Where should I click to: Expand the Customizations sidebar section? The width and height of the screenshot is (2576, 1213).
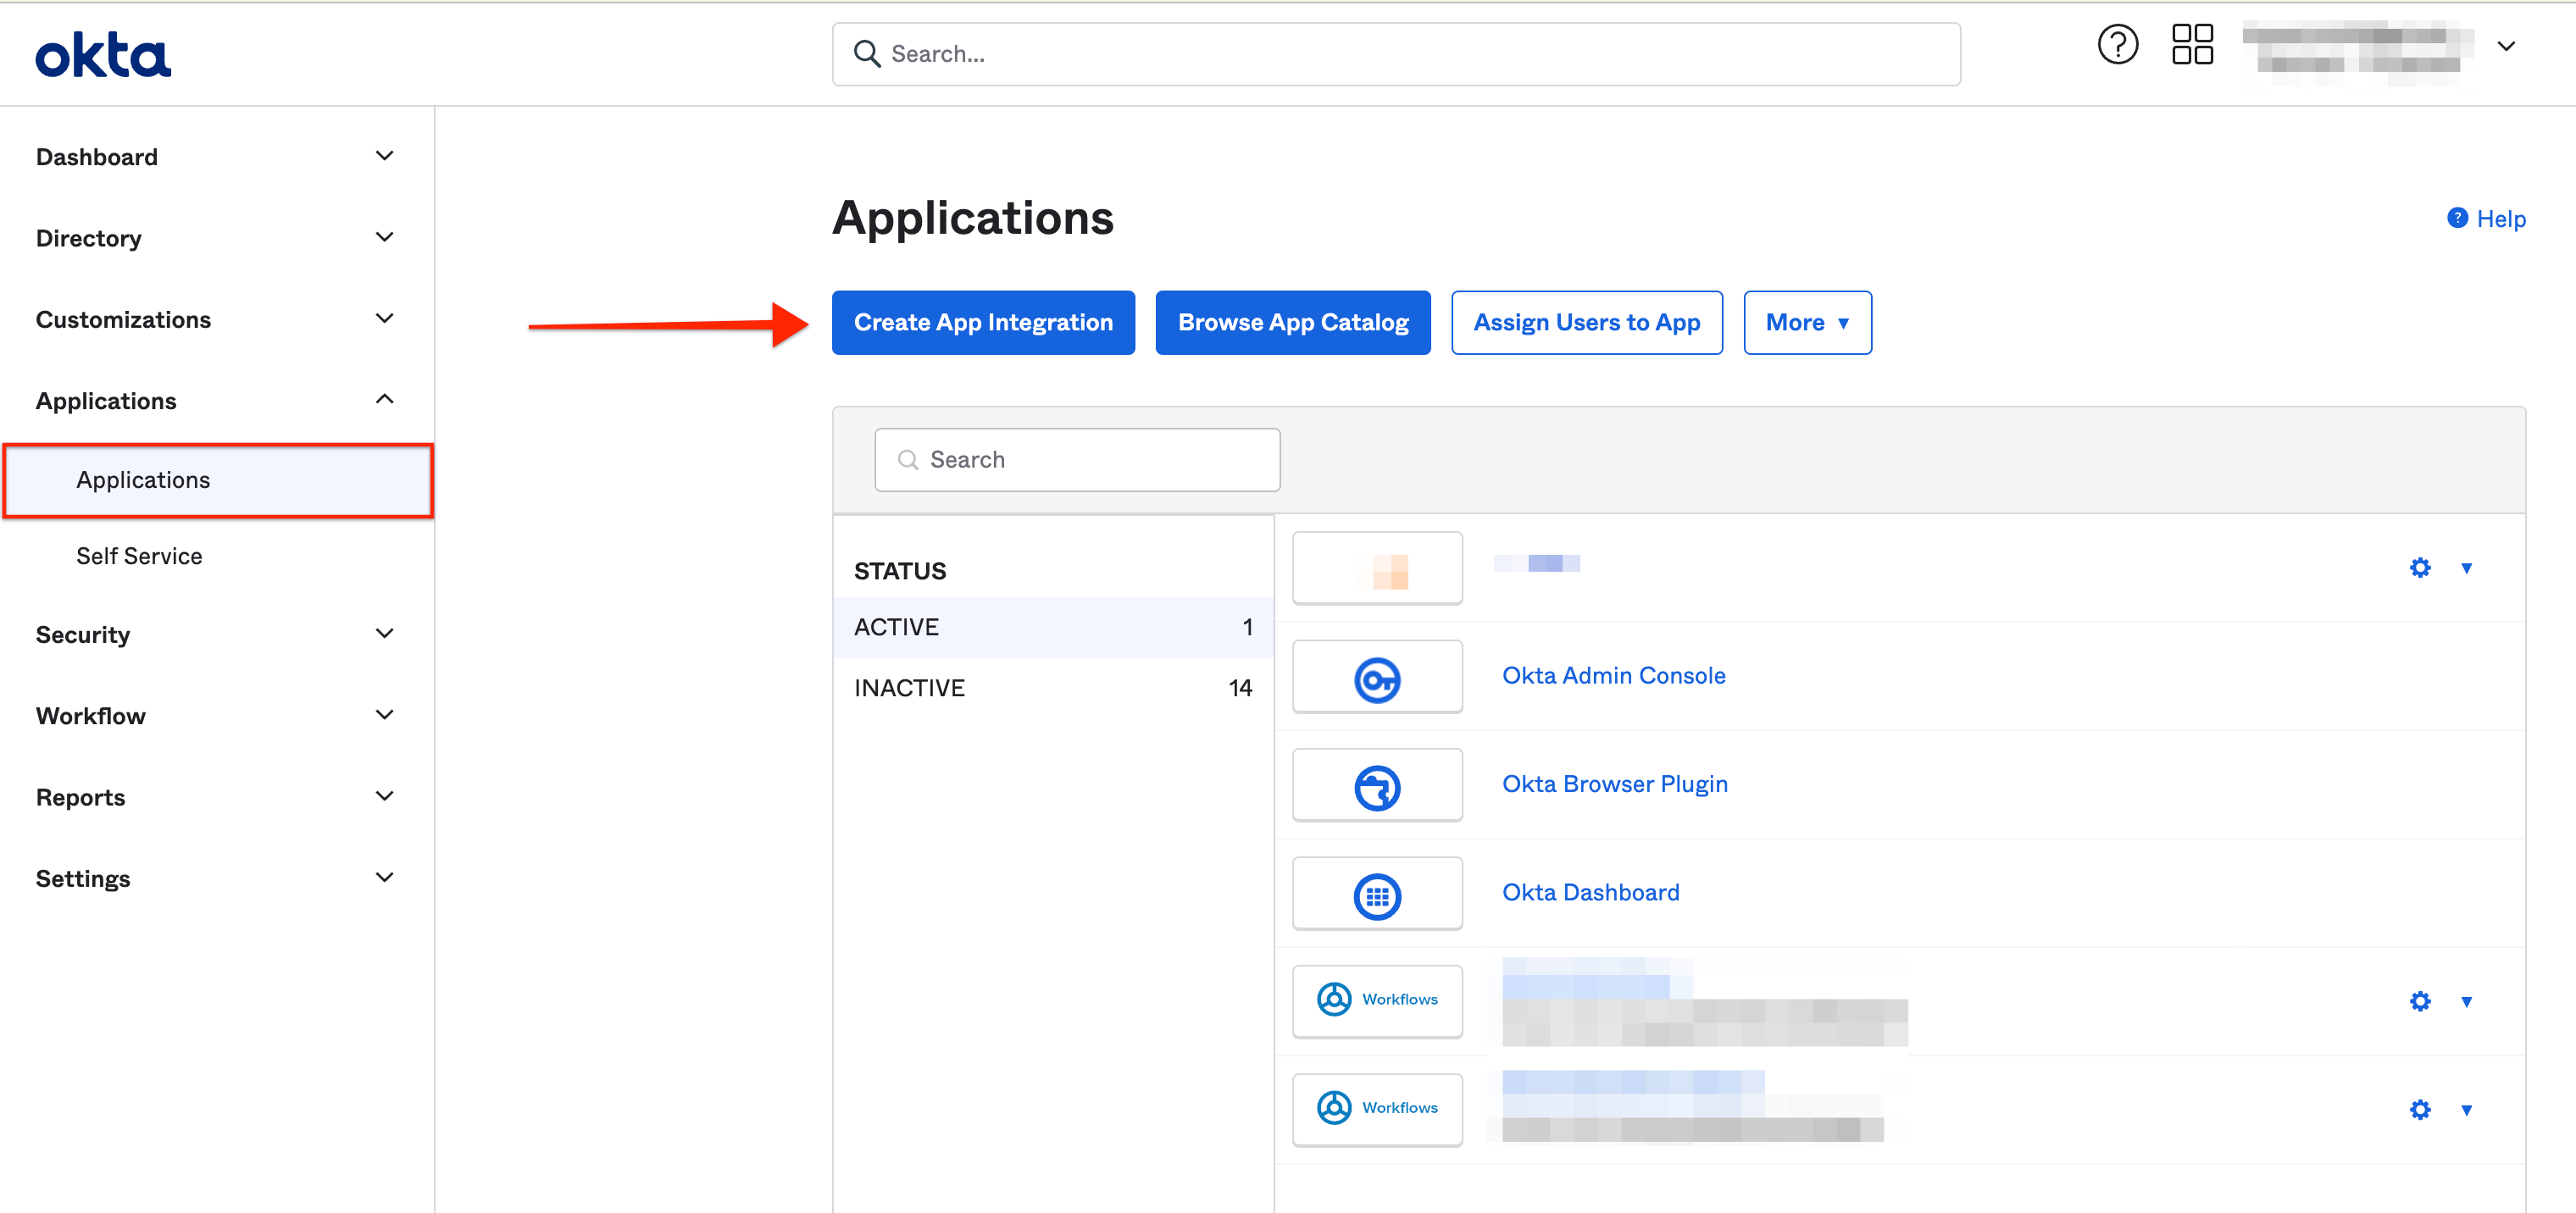pos(384,319)
